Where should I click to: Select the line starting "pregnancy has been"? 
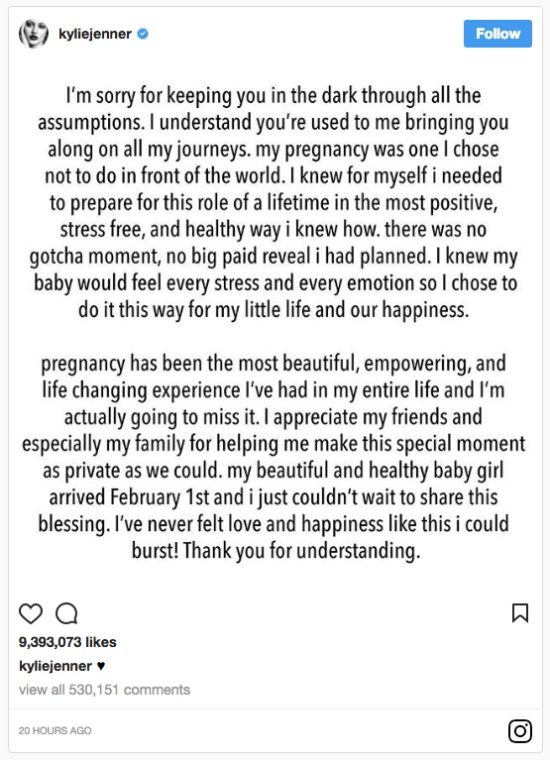[274, 364]
